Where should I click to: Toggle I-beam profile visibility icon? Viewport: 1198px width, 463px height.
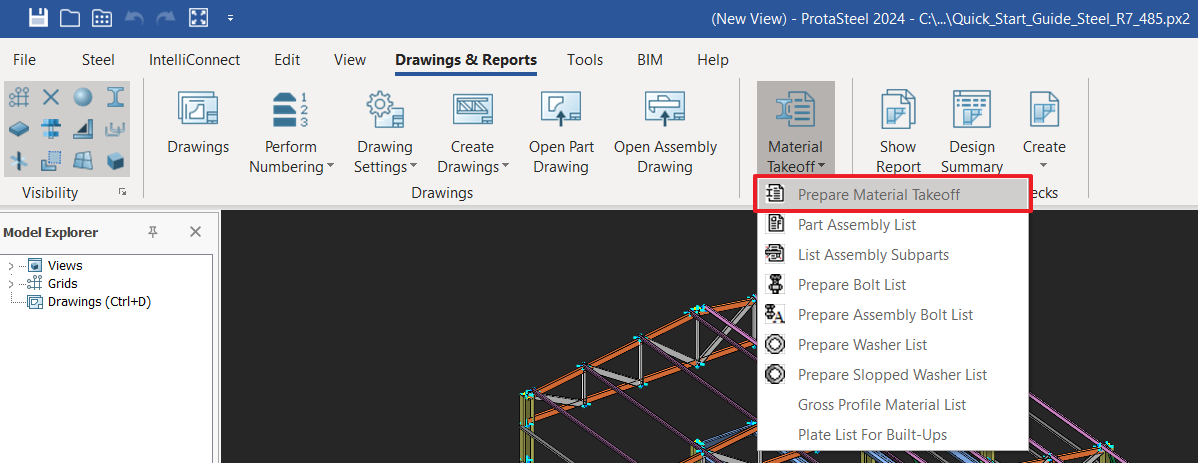tap(116, 97)
